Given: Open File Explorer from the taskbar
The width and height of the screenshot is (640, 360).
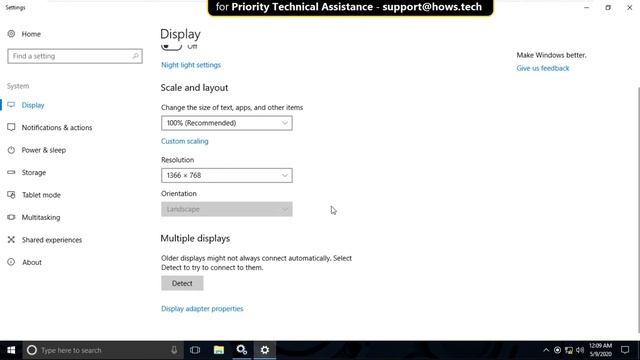Looking at the screenshot, I should (x=219, y=350).
